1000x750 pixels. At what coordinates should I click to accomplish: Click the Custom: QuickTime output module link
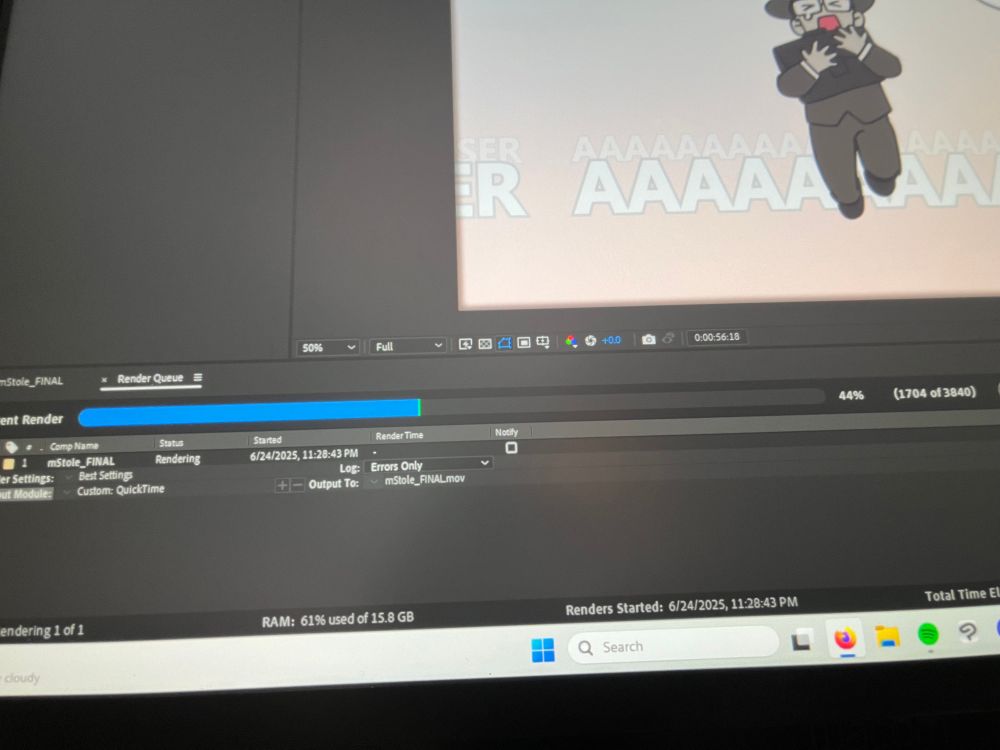pyautogui.click(x=121, y=490)
